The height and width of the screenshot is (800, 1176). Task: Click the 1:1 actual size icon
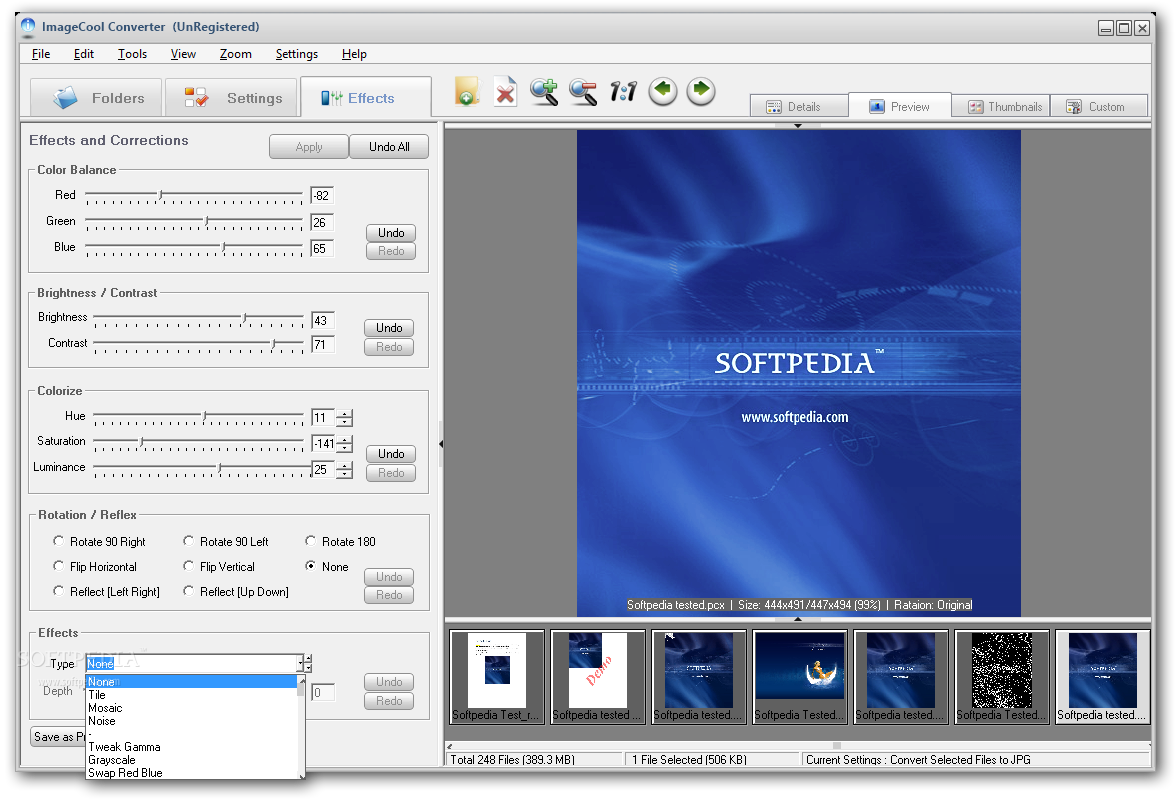click(623, 91)
